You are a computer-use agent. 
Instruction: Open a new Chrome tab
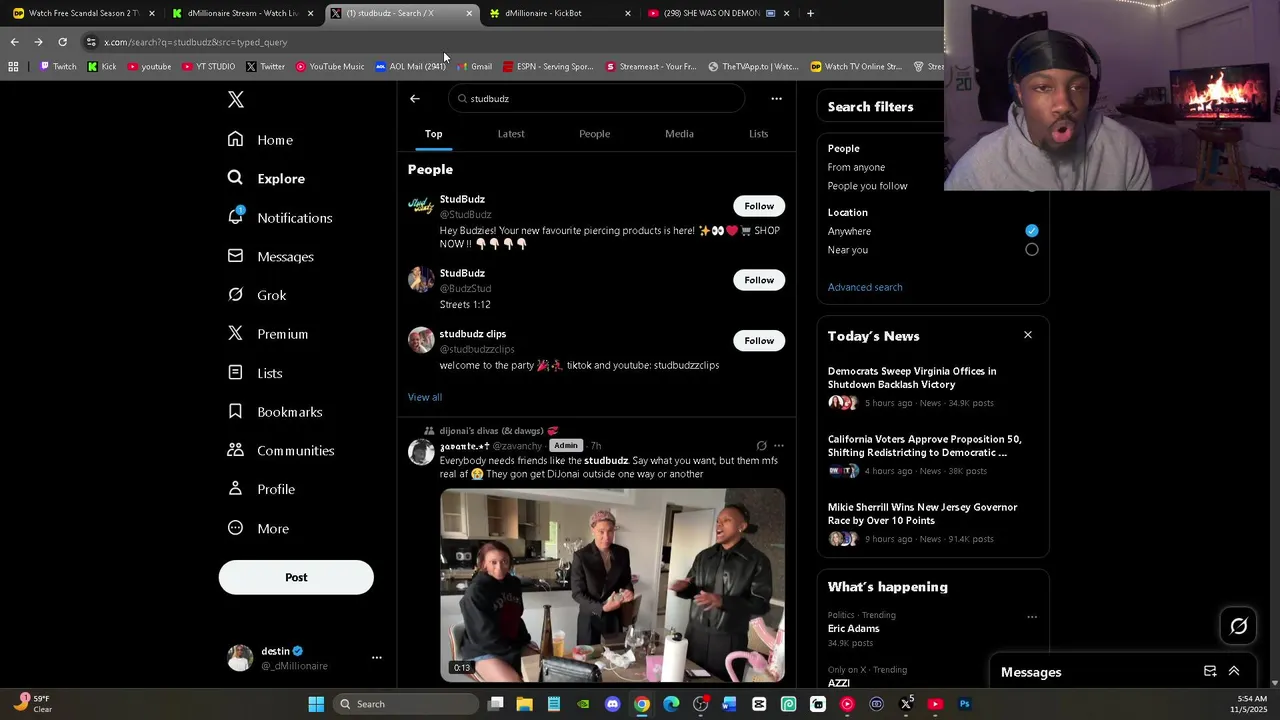810,13
